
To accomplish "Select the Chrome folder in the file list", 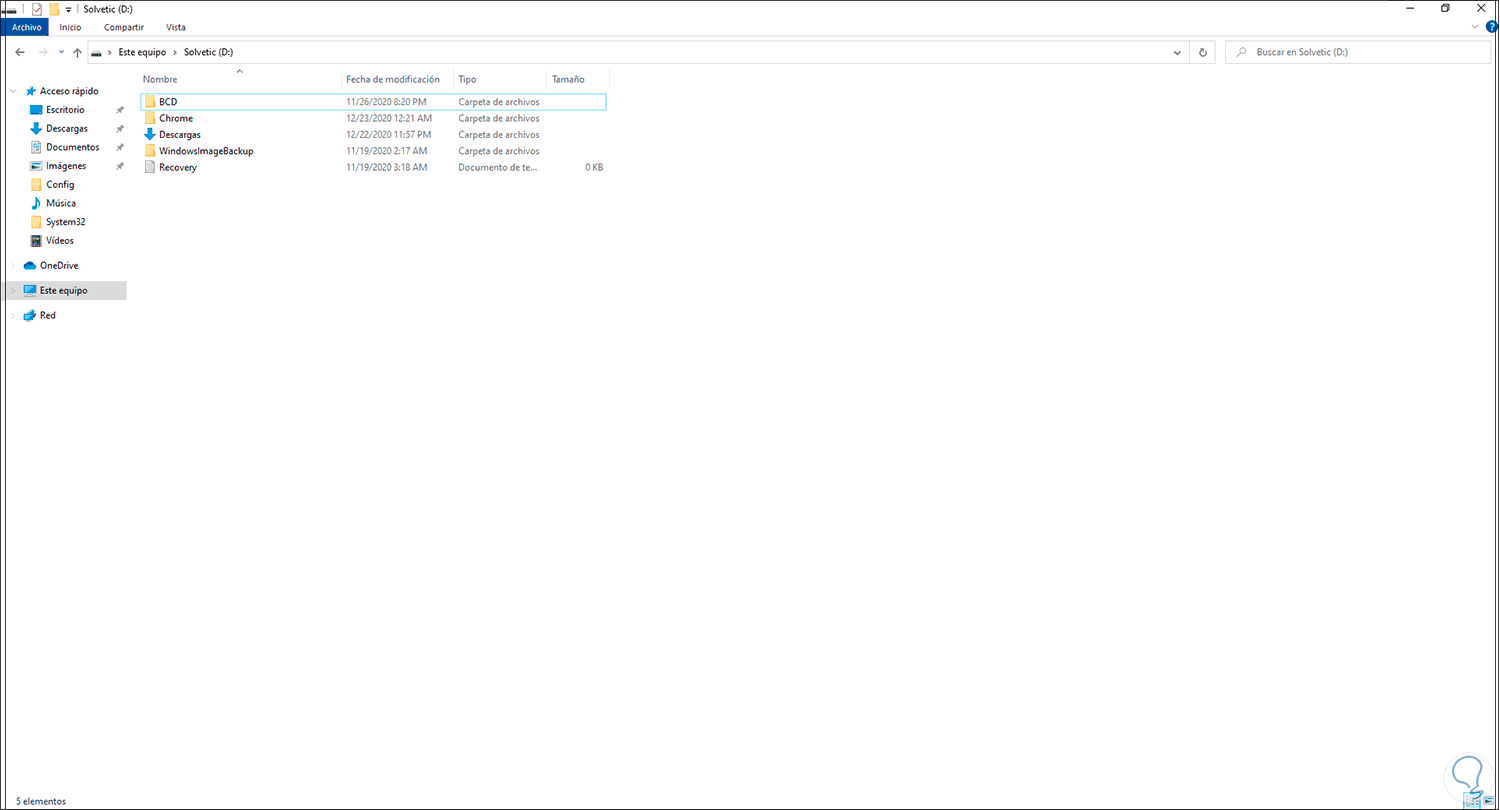I will pyautogui.click(x=177, y=117).
